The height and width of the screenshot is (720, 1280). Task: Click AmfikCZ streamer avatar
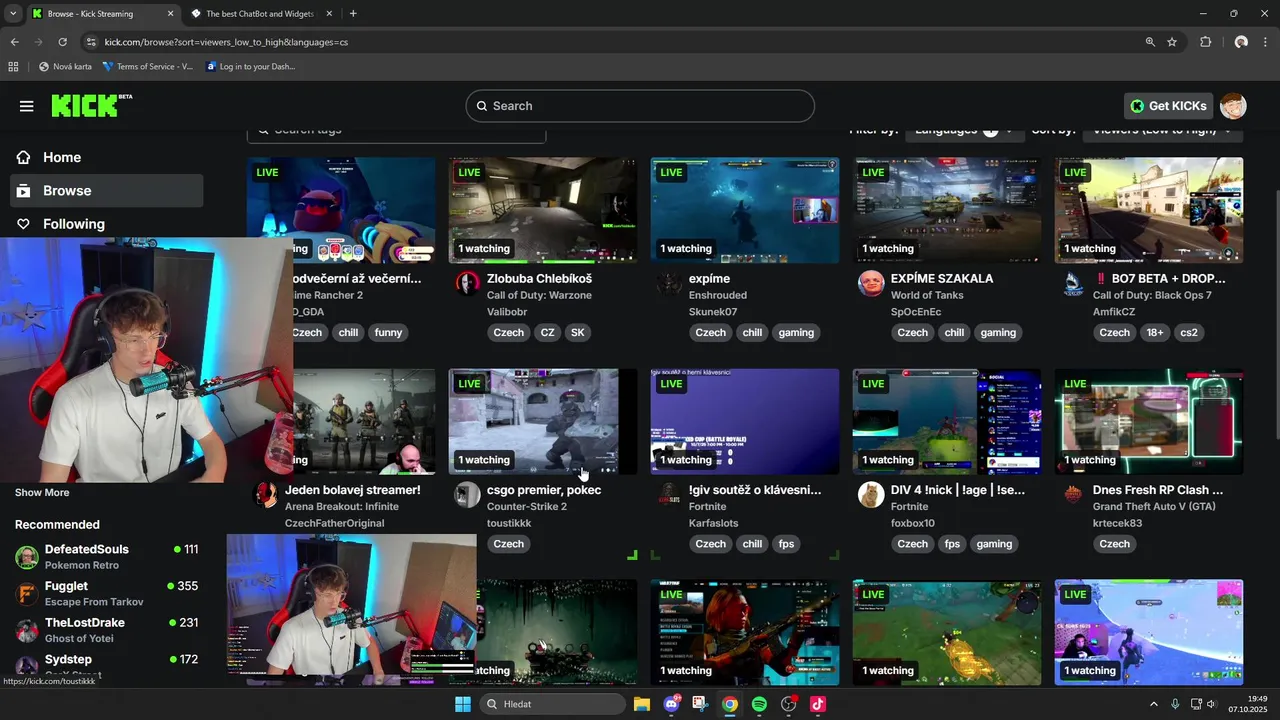click(1074, 284)
